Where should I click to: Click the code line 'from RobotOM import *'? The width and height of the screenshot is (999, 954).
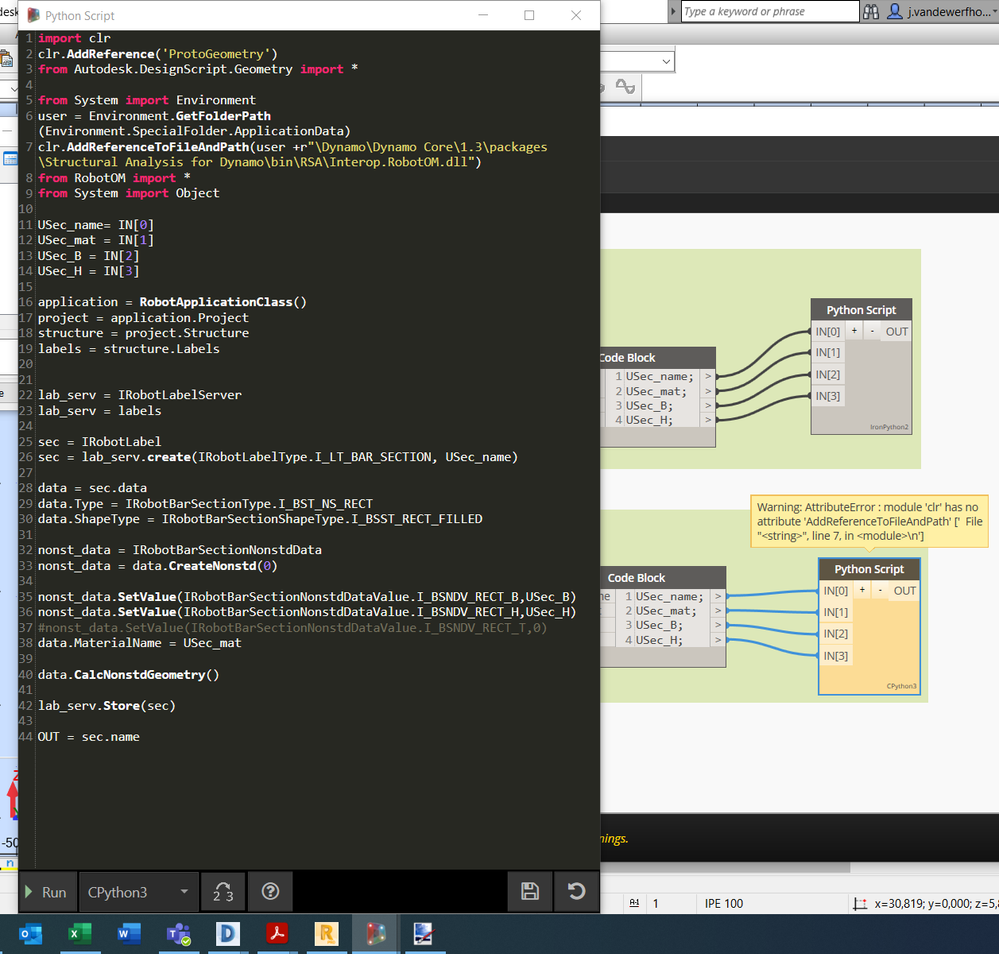click(114, 178)
